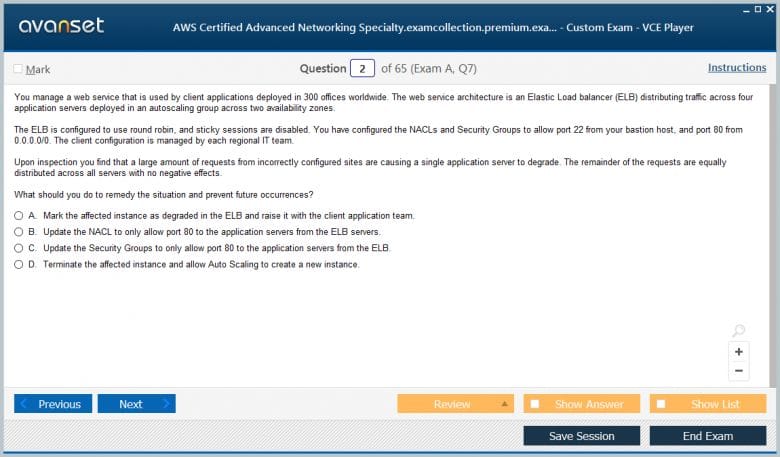Viewport: 780px width, 457px height.
Task: Enable the Show Answer checkbox
Action: click(535, 404)
